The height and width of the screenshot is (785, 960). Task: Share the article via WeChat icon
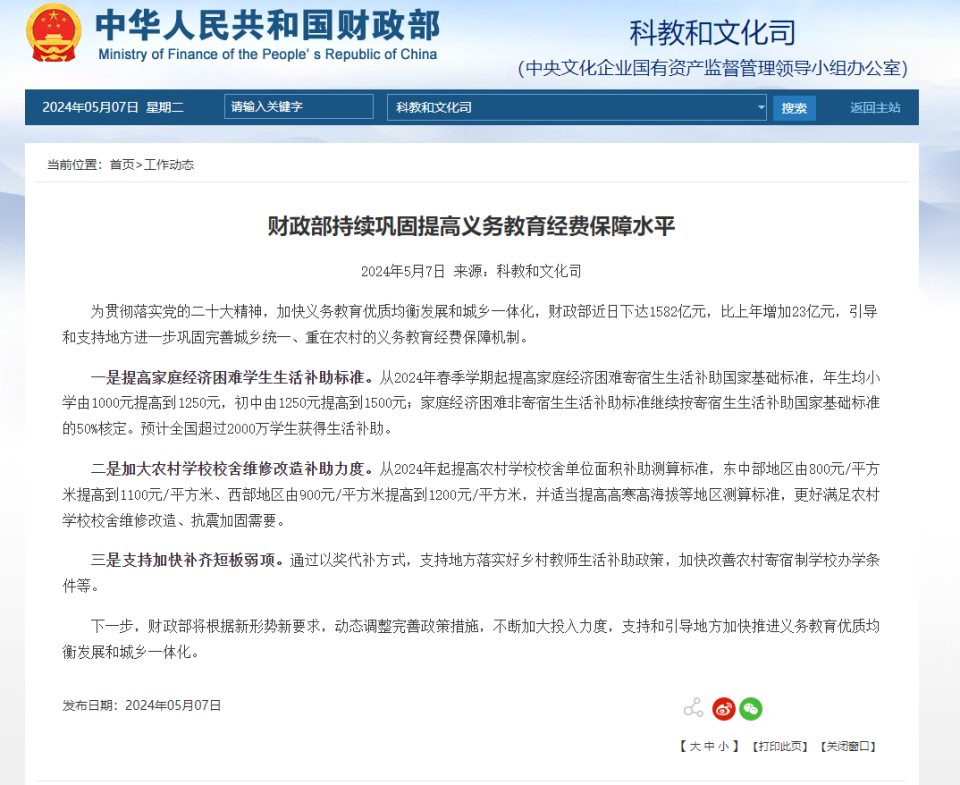click(751, 708)
